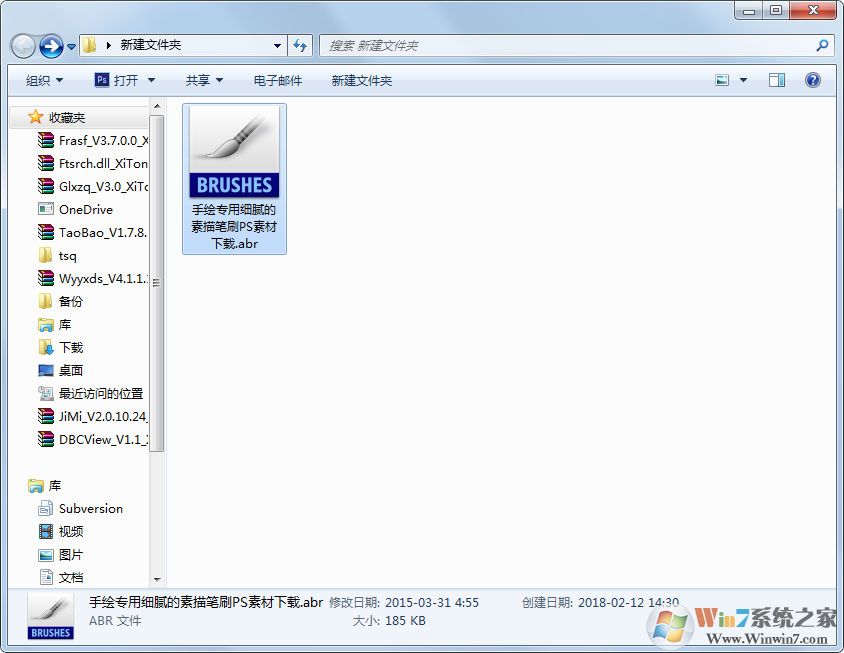
Task: Open the tsq folder in favorites
Action: click(x=60, y=255)
